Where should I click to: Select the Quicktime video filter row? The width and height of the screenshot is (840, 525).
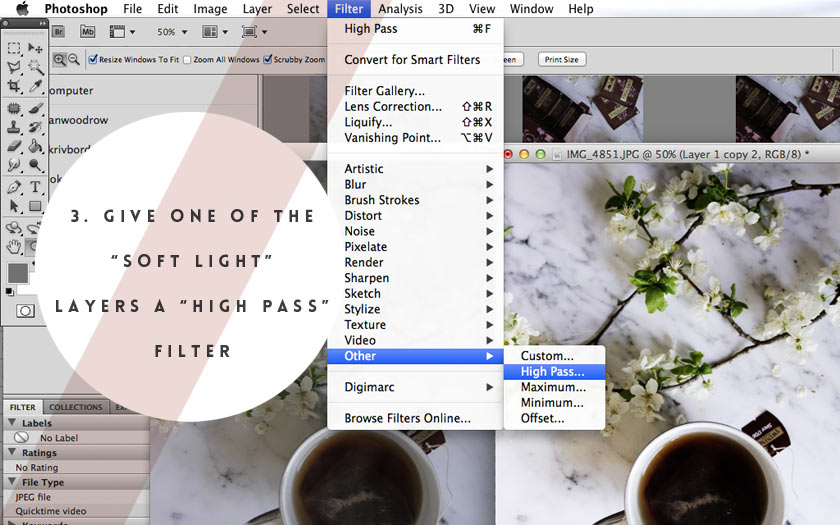point(76,511)
